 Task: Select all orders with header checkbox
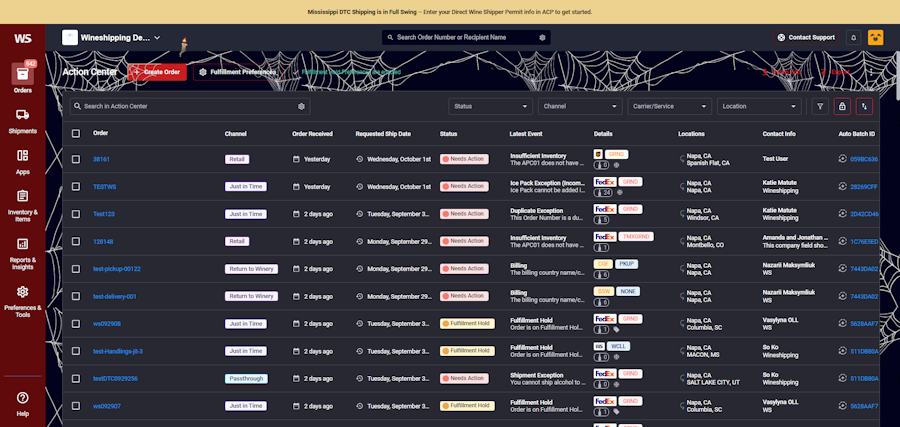click(76, 133)
